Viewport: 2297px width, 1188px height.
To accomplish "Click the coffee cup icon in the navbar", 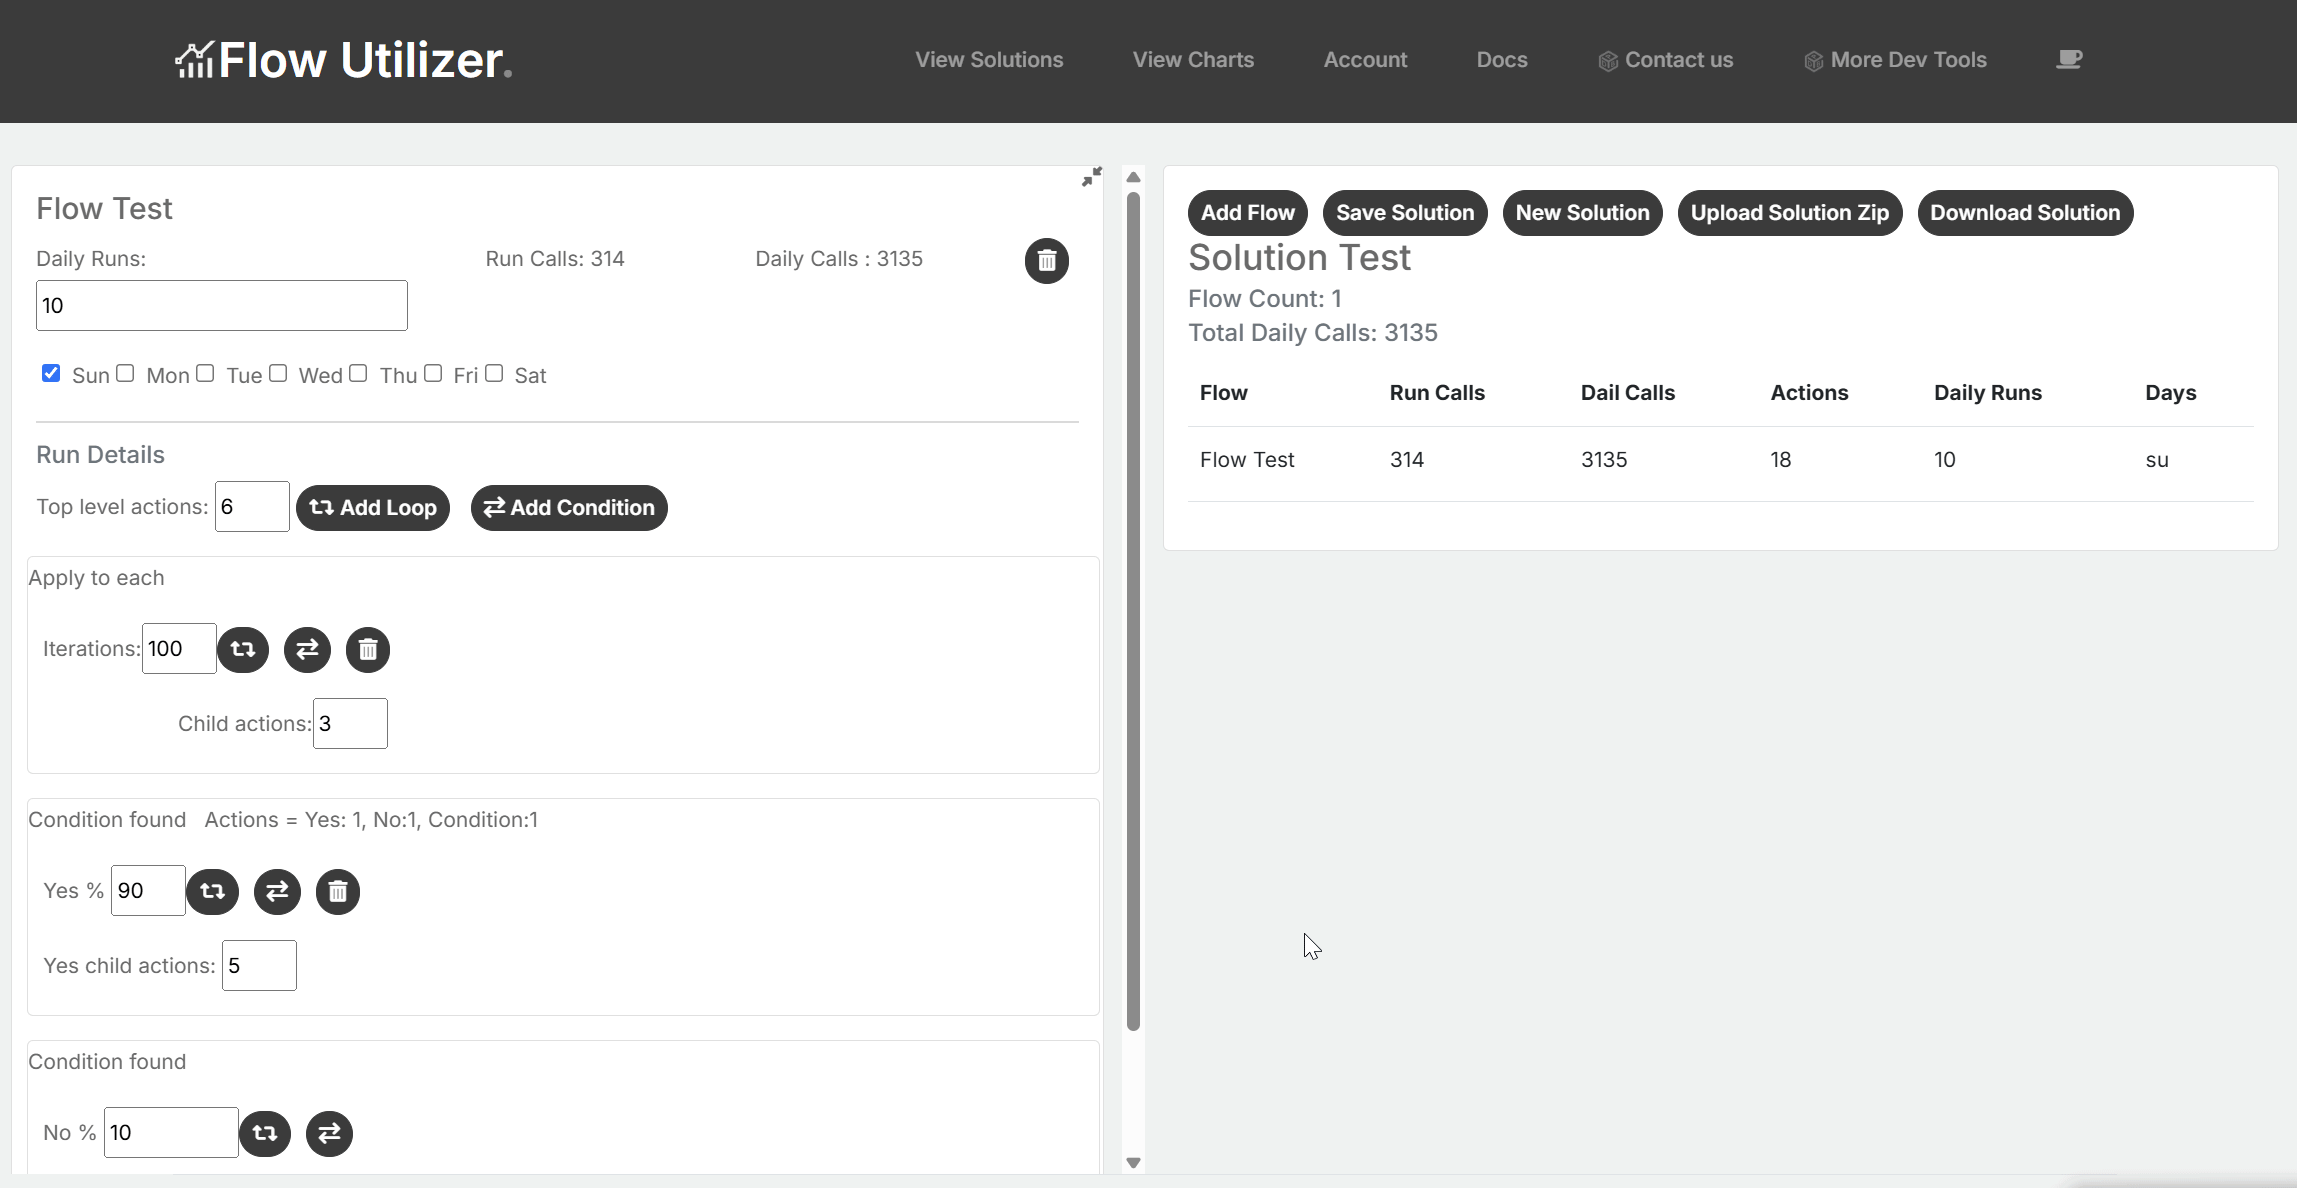I will click(x=2068, y=60).
